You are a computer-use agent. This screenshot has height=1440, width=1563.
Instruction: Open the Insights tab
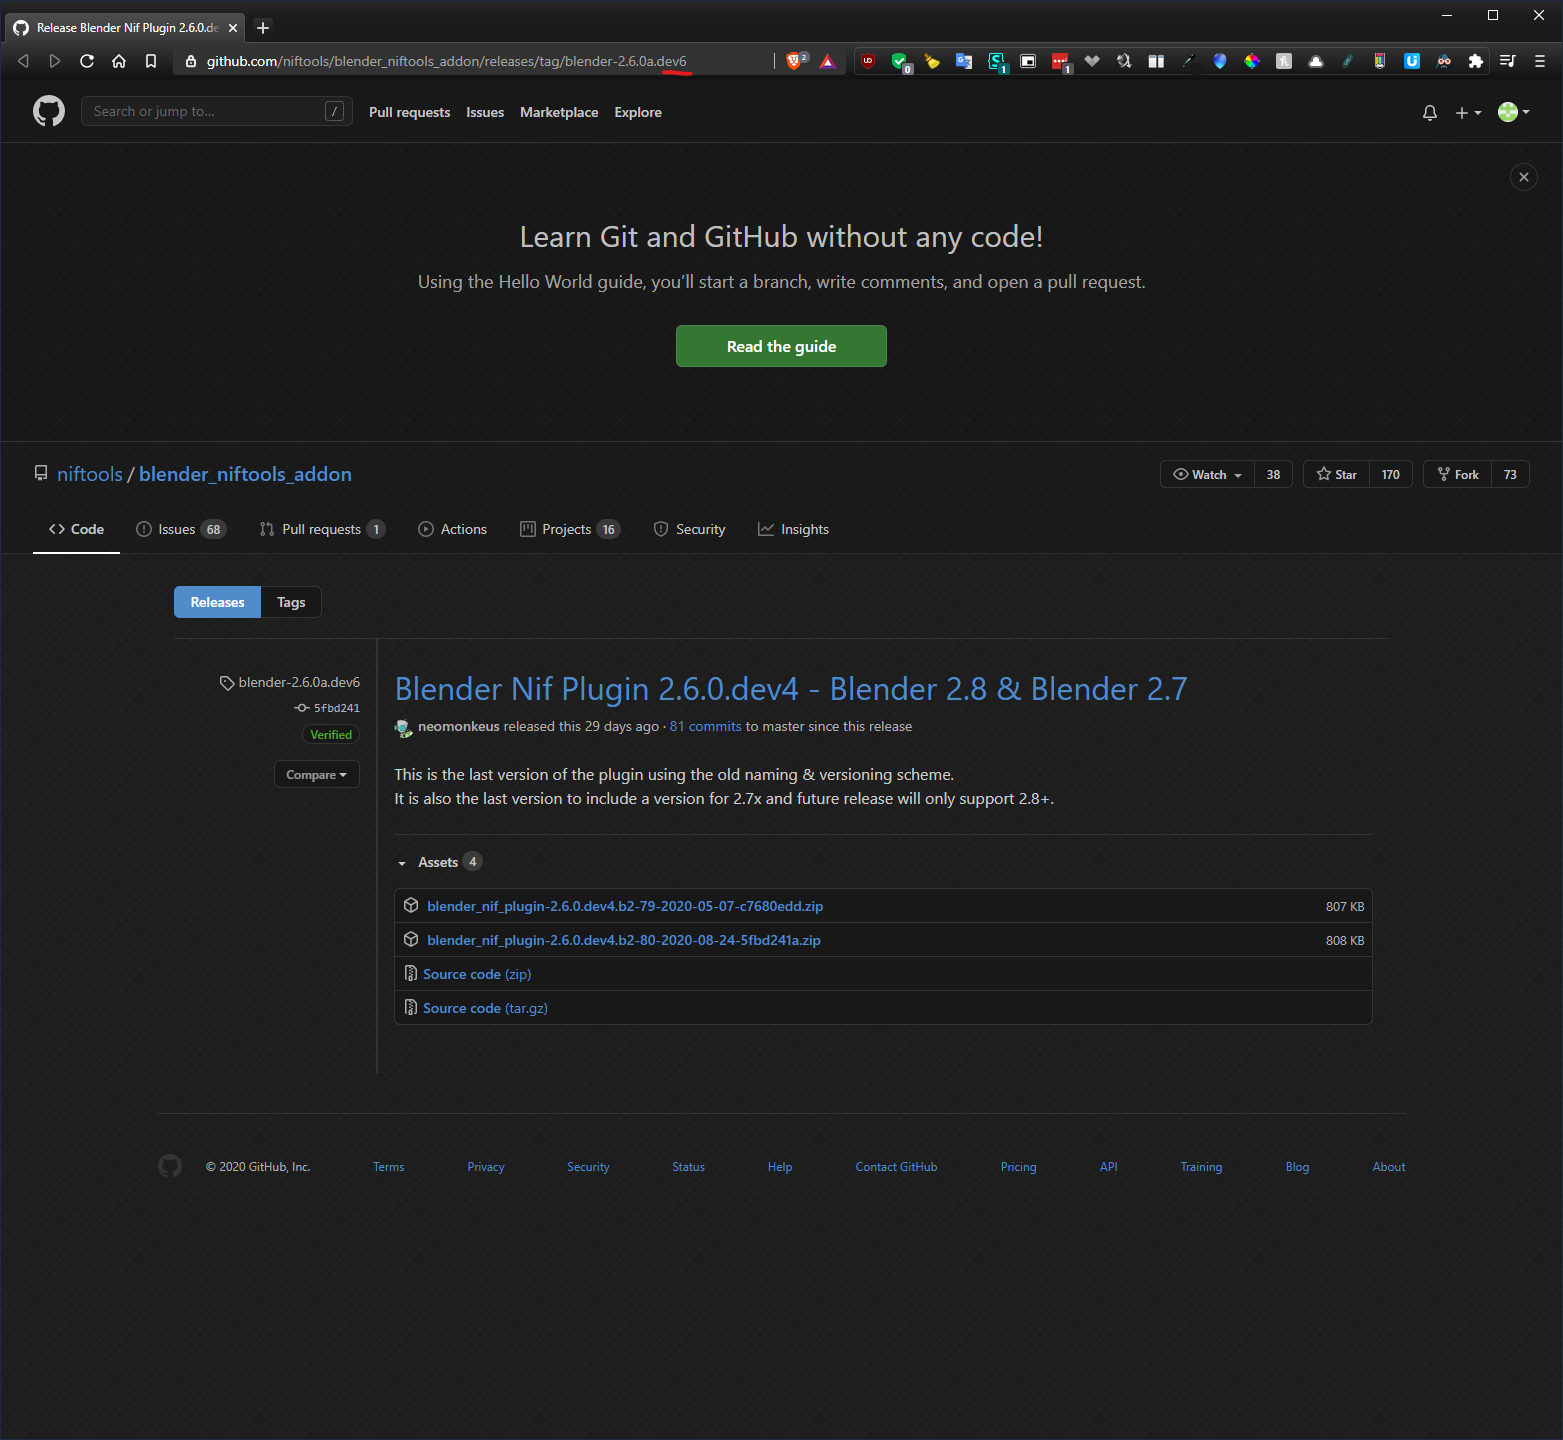(x=793, y=529)
